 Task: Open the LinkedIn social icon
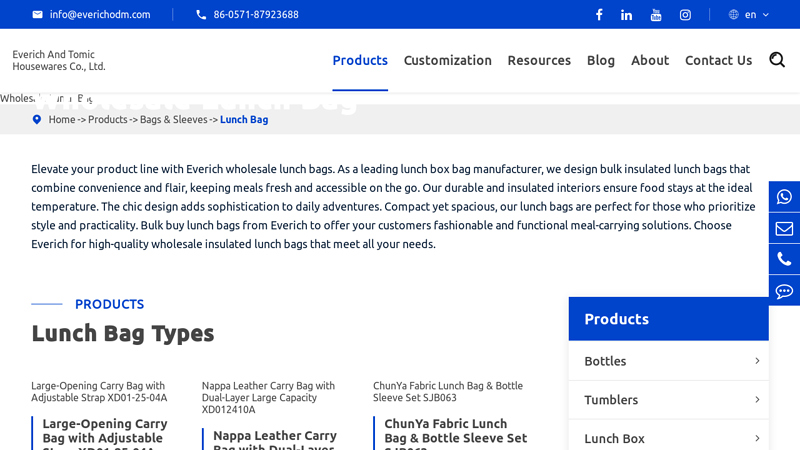coord(627,15)
